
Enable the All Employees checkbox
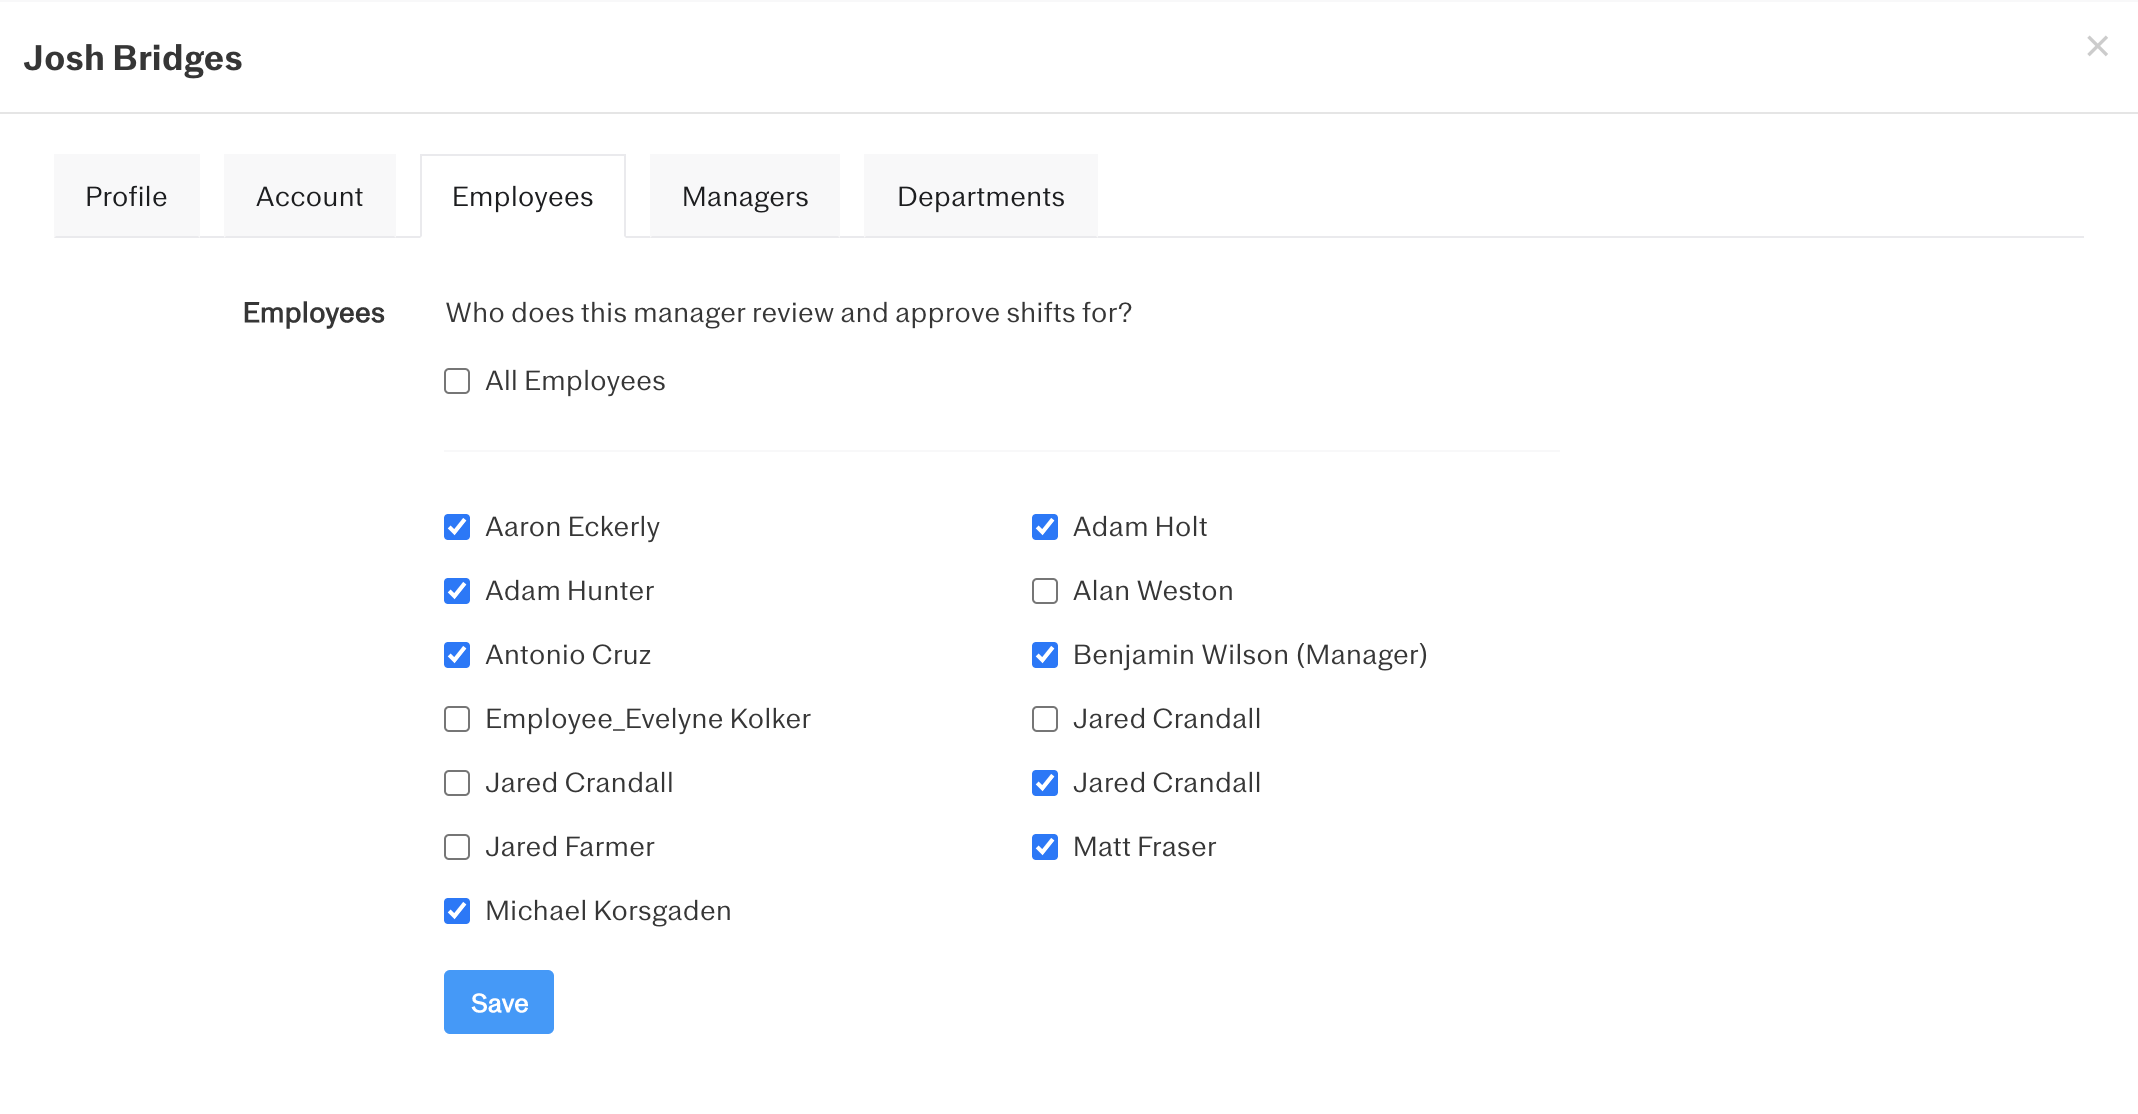457,380
